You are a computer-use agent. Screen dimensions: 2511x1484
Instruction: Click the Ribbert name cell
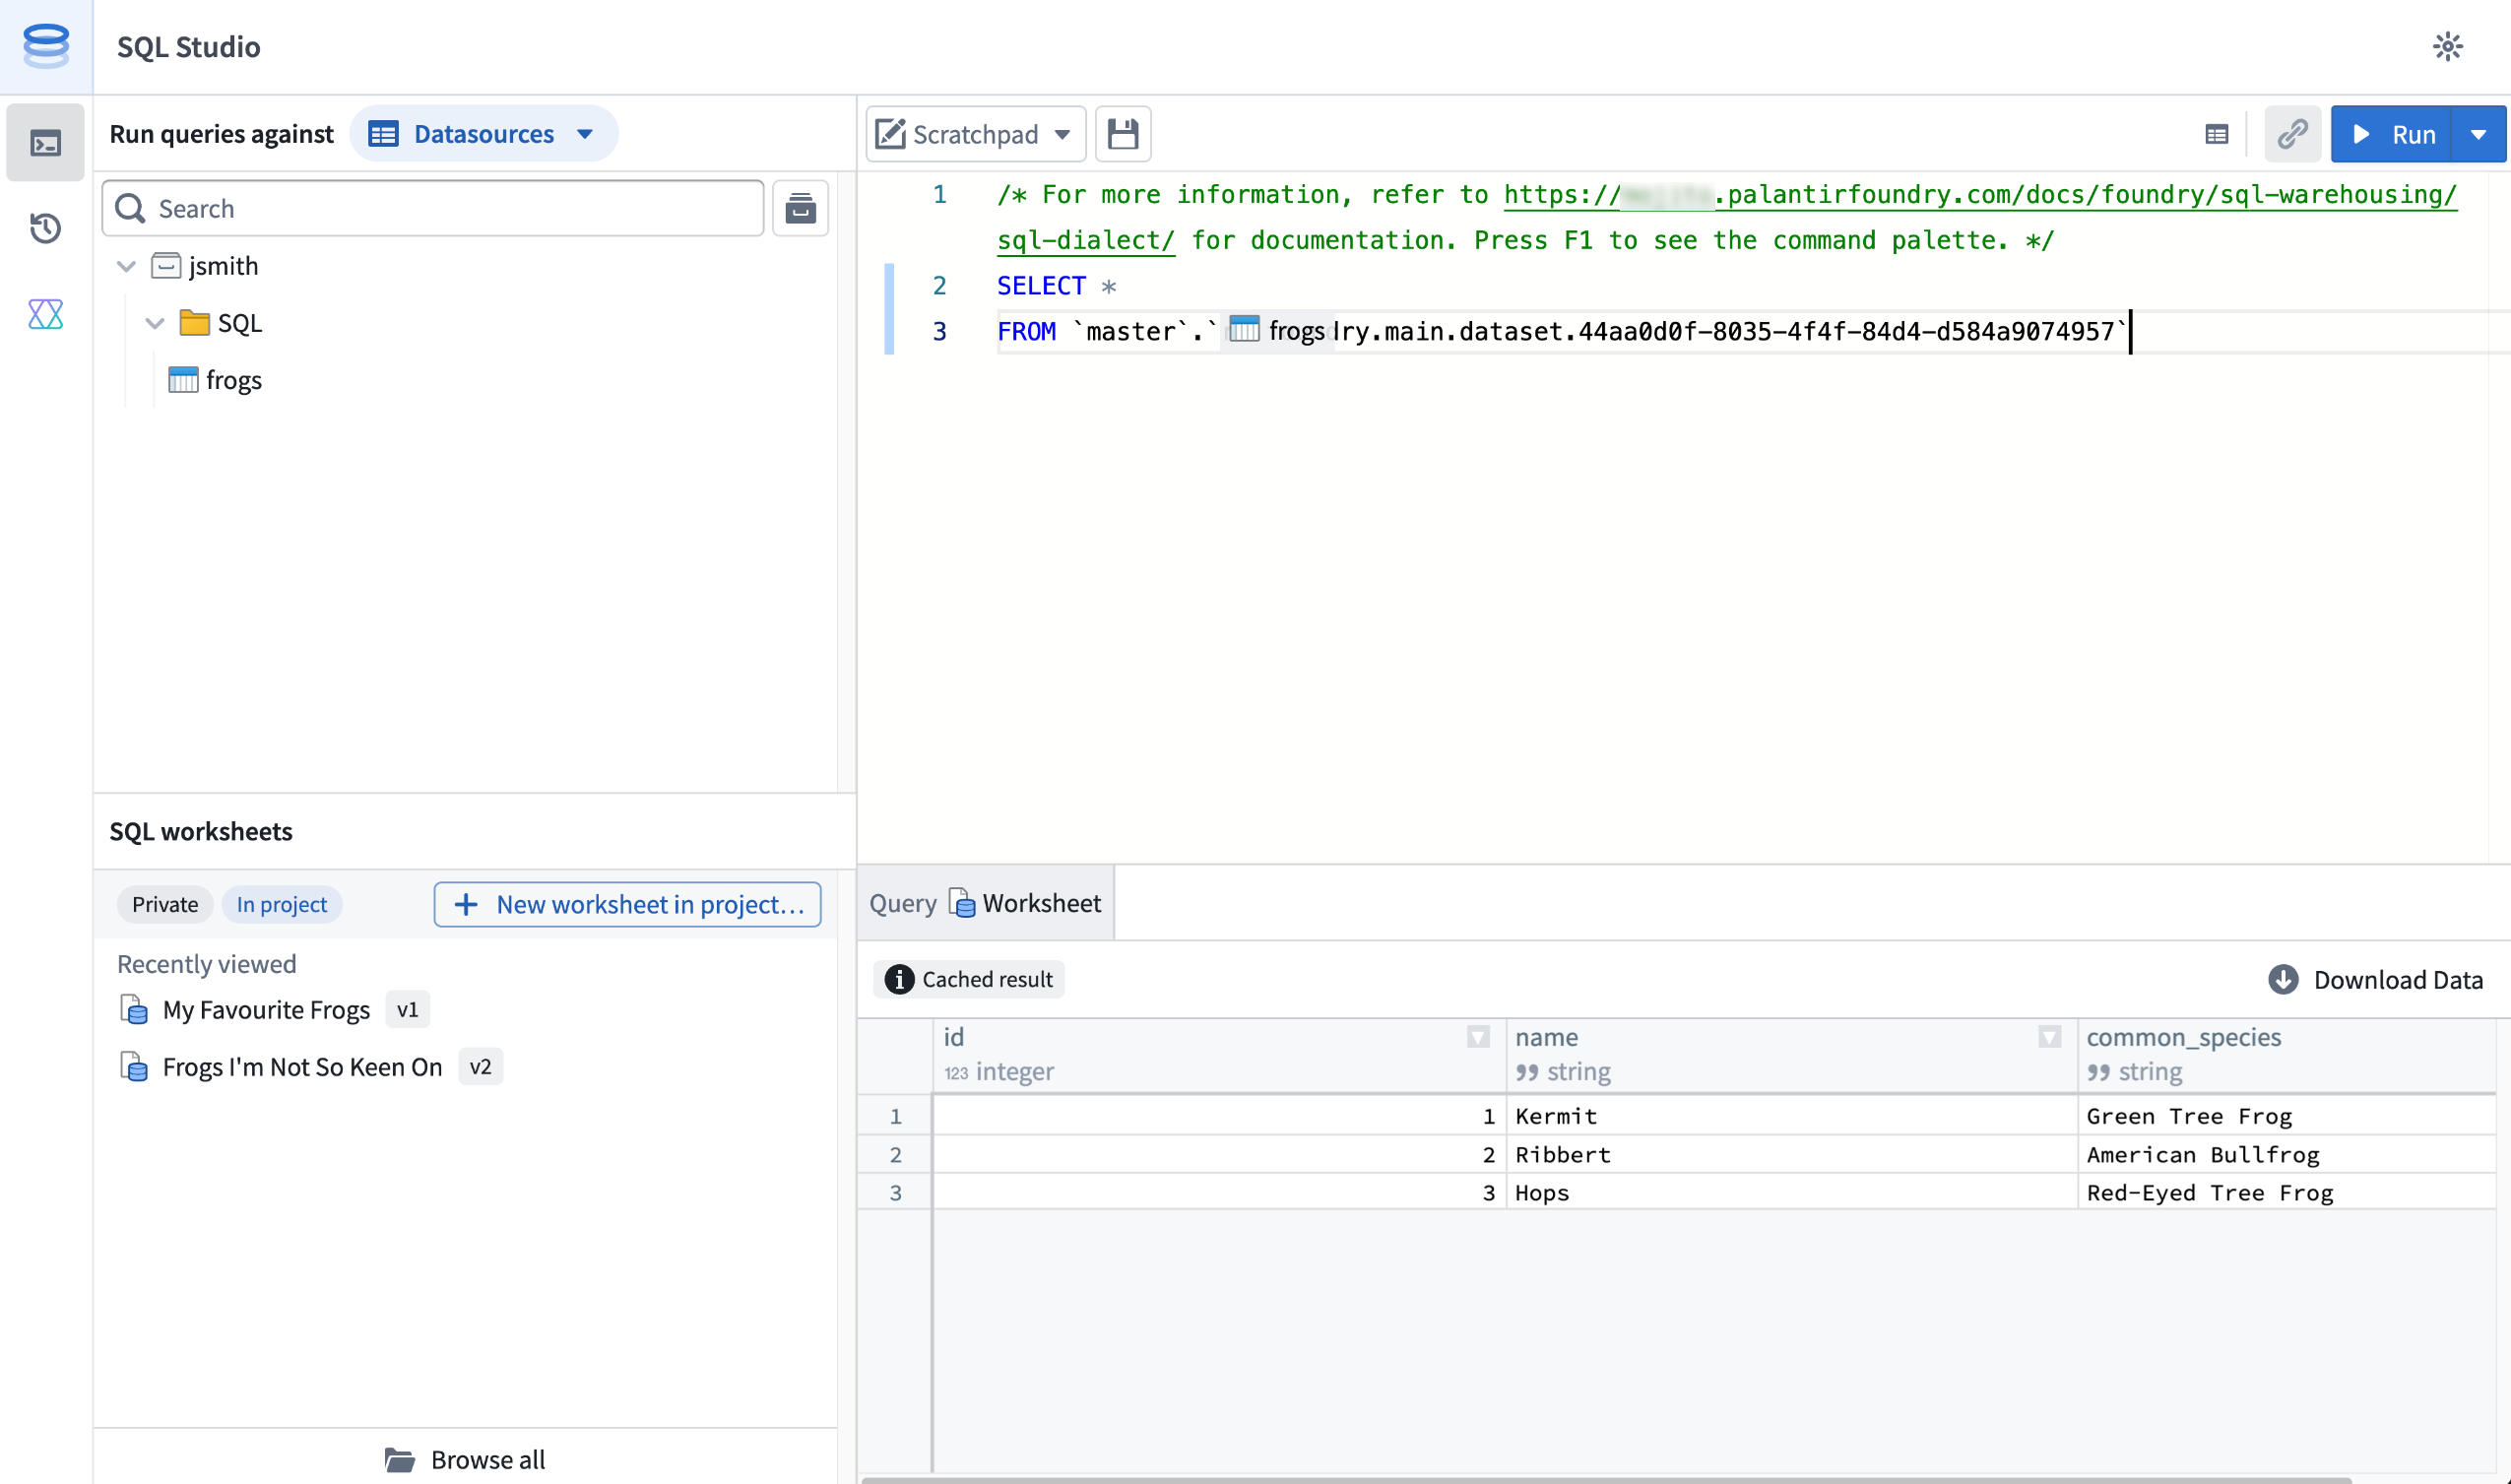1791,1154
